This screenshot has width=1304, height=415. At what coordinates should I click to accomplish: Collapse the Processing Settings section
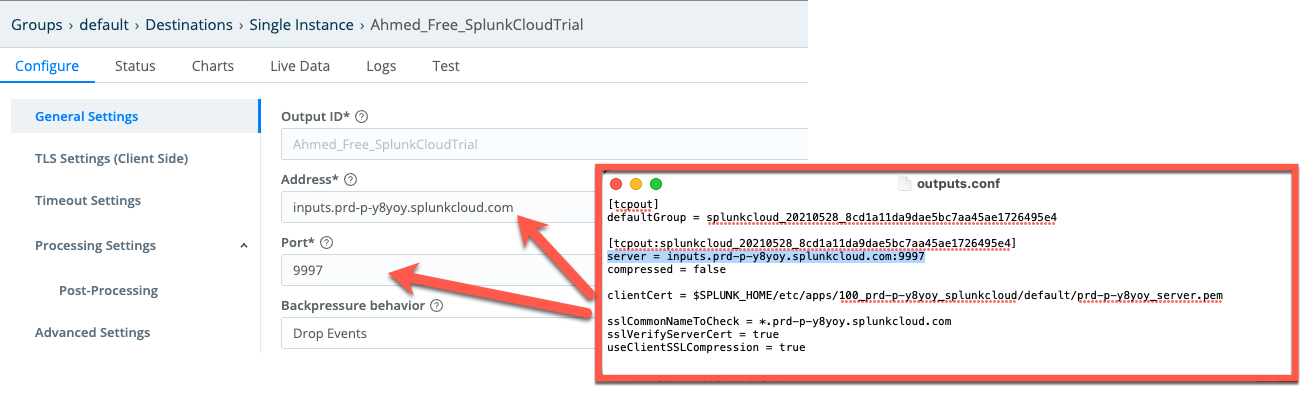point(244,245)
